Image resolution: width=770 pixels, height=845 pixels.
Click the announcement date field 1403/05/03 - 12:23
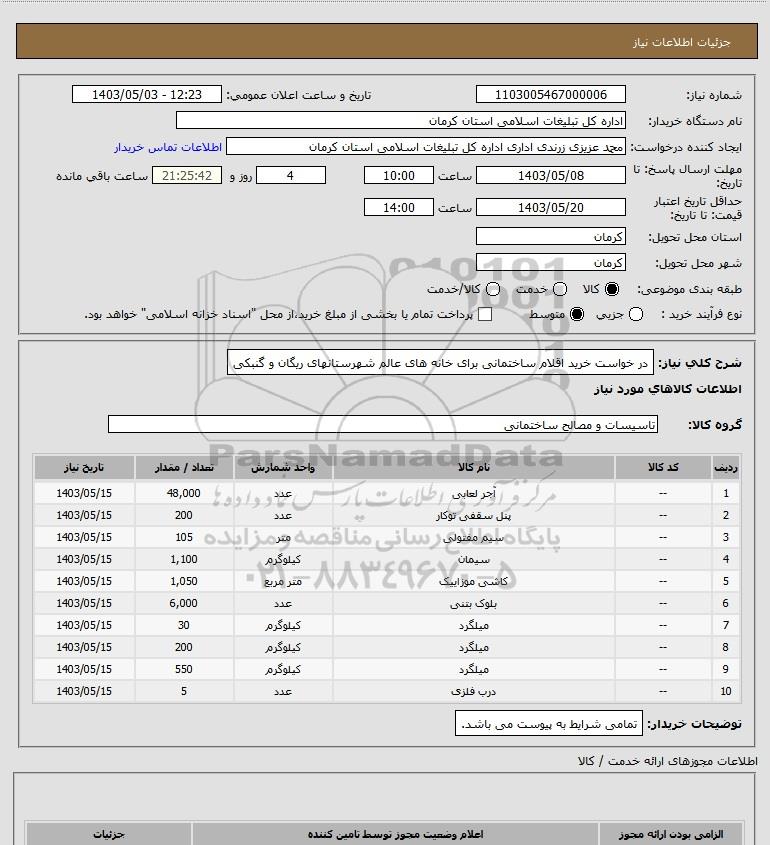tap(147, 94)
